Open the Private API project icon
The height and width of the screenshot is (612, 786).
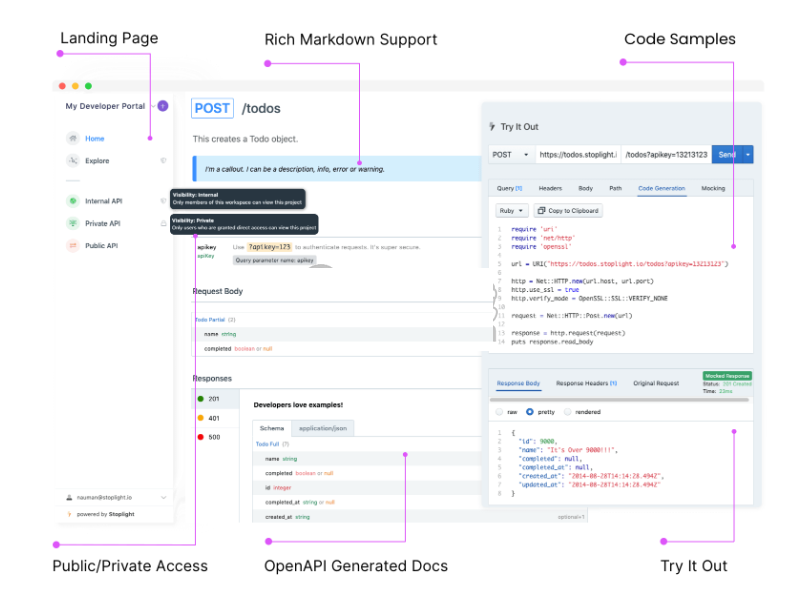point(73,223)
